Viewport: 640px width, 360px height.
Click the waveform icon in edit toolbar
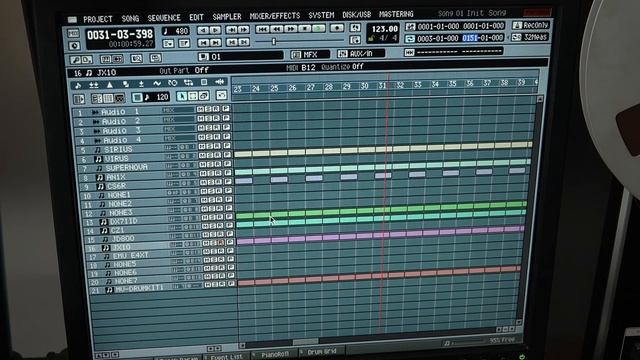[x=220, y=82]
